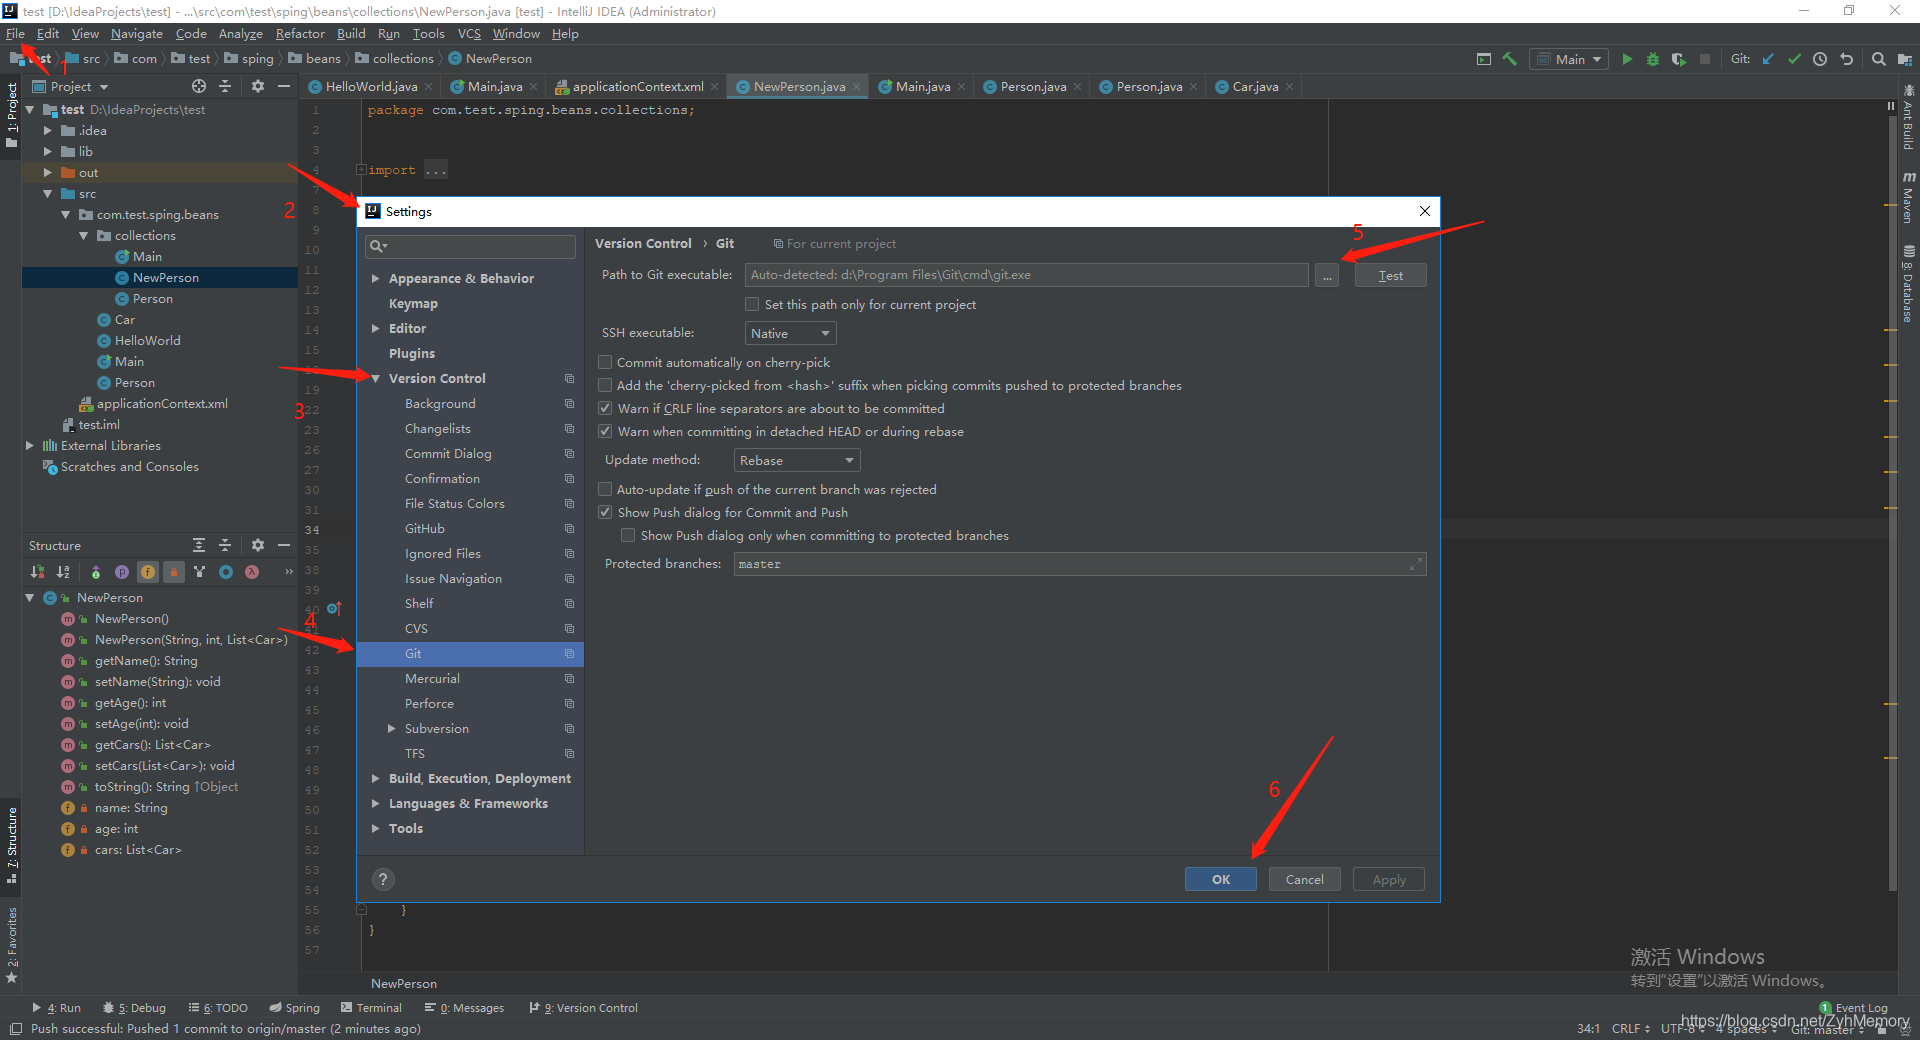
Task: Expand the Subversion settings node
Action: pos(392,729)
